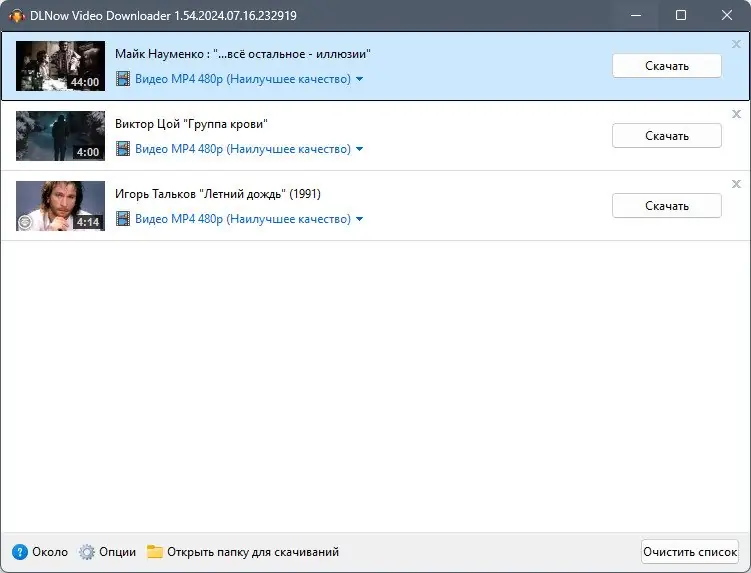Select the title Виктор Цой "Группа крови"
This screenshot has width=751, height=573.
click(x=191, y=124)
